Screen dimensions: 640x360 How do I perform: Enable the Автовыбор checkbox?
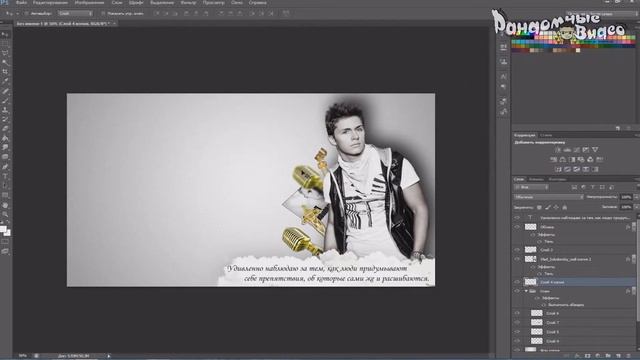point(27,13)
